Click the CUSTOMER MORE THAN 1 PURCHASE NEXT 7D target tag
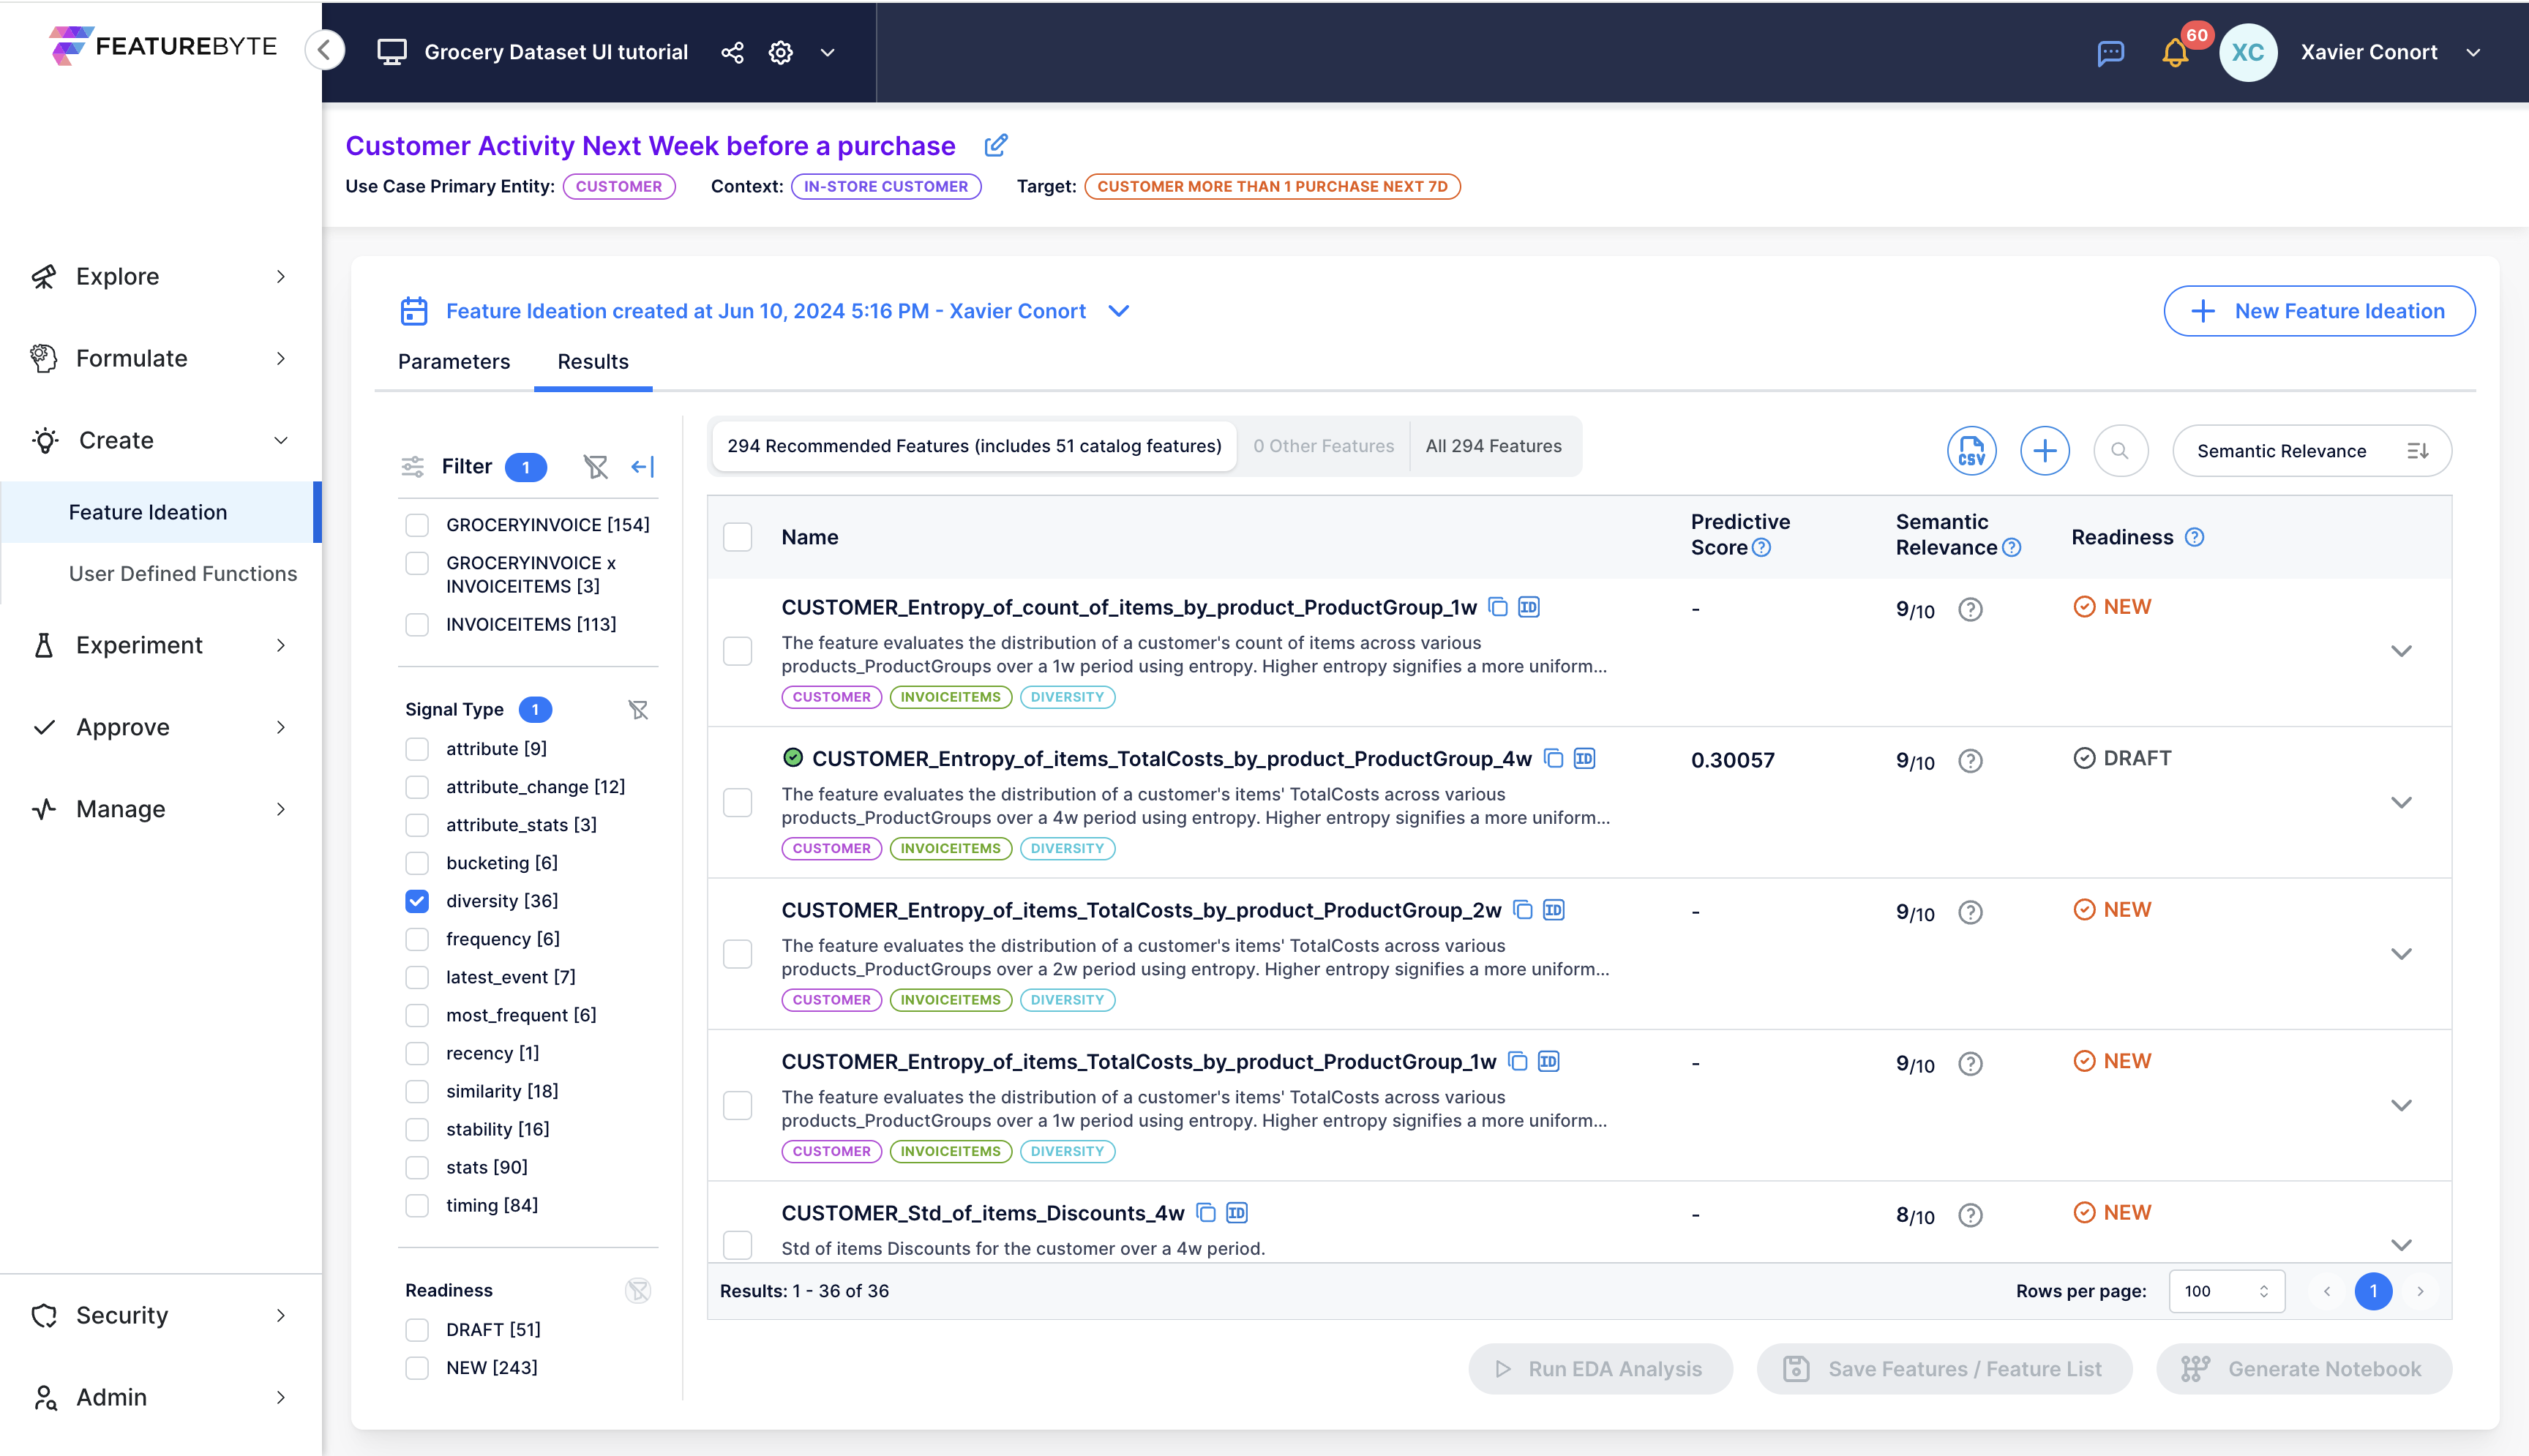The height and width of the screenshot is (1456, 2529). point(1272,187)
